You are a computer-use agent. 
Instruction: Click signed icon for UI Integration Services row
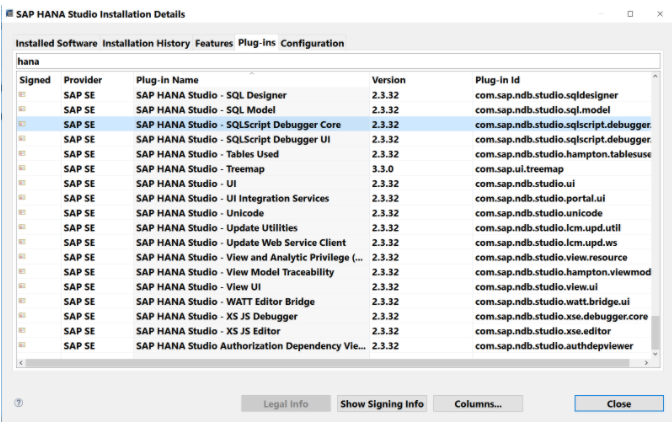[22, 198]
